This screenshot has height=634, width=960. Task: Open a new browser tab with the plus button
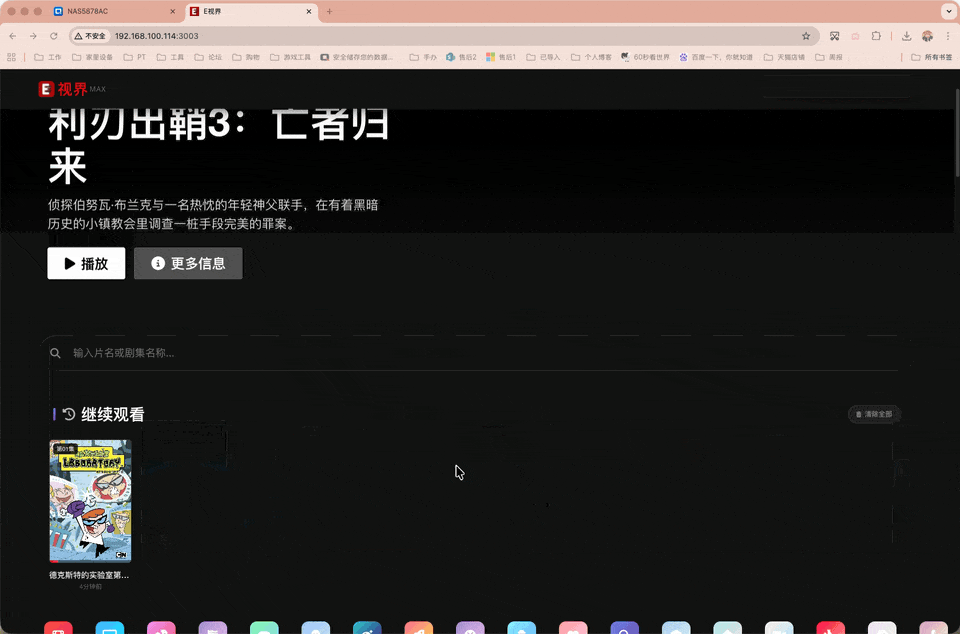tap(330, 13)
